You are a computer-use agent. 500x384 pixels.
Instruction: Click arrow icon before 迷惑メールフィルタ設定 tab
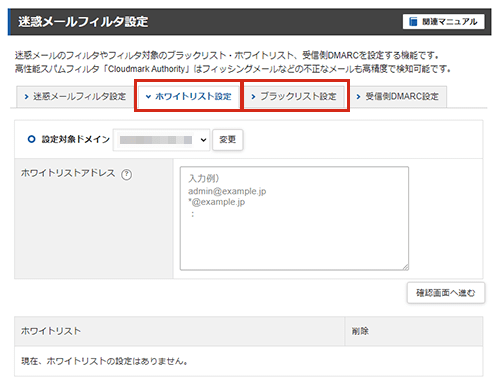[x=26, y=97]
